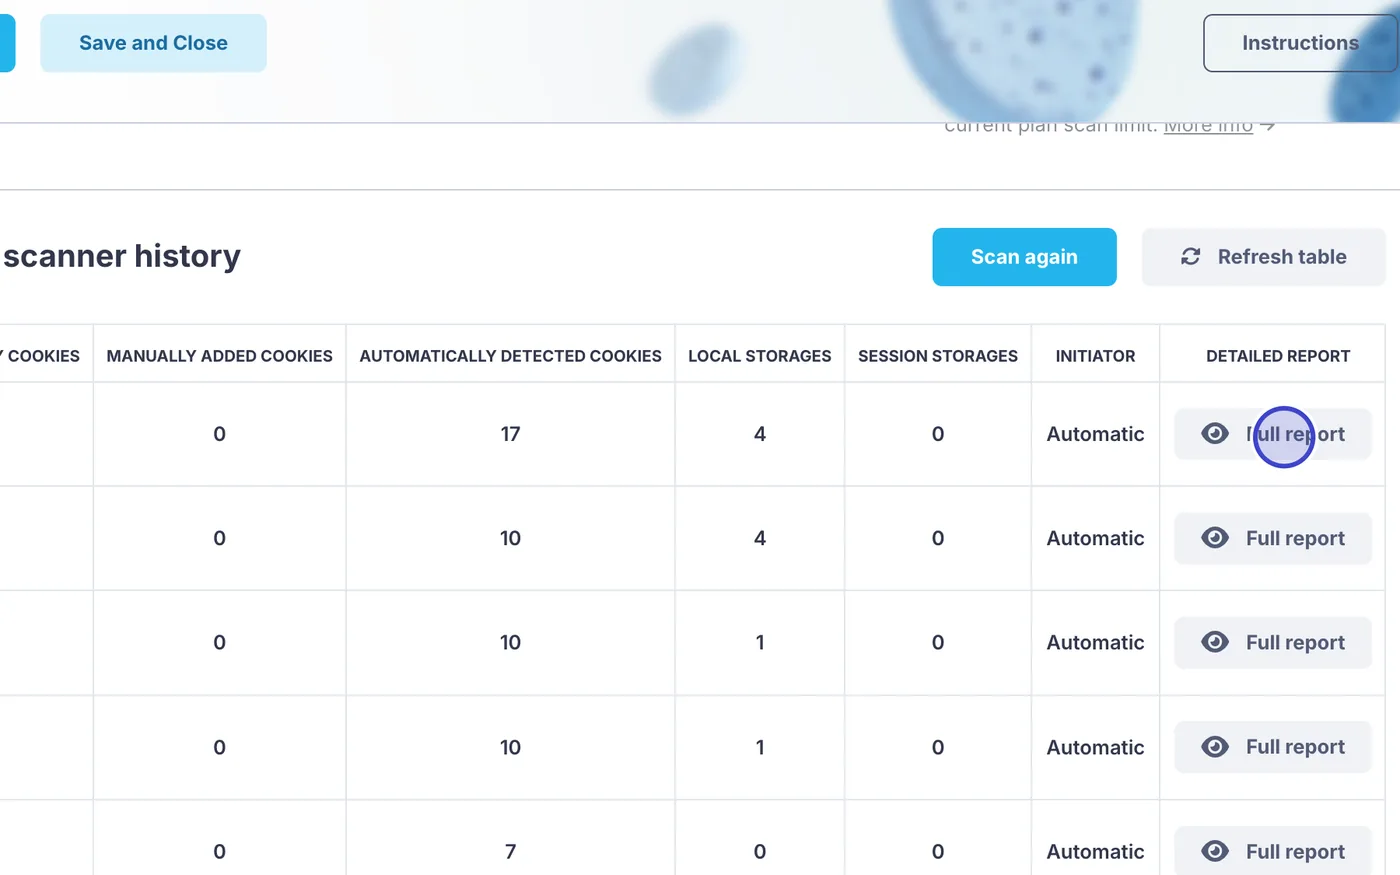Click the eye icon in the 17 cookies row
Viewport: 1400px width, 875px height.
pos(1215,434)
